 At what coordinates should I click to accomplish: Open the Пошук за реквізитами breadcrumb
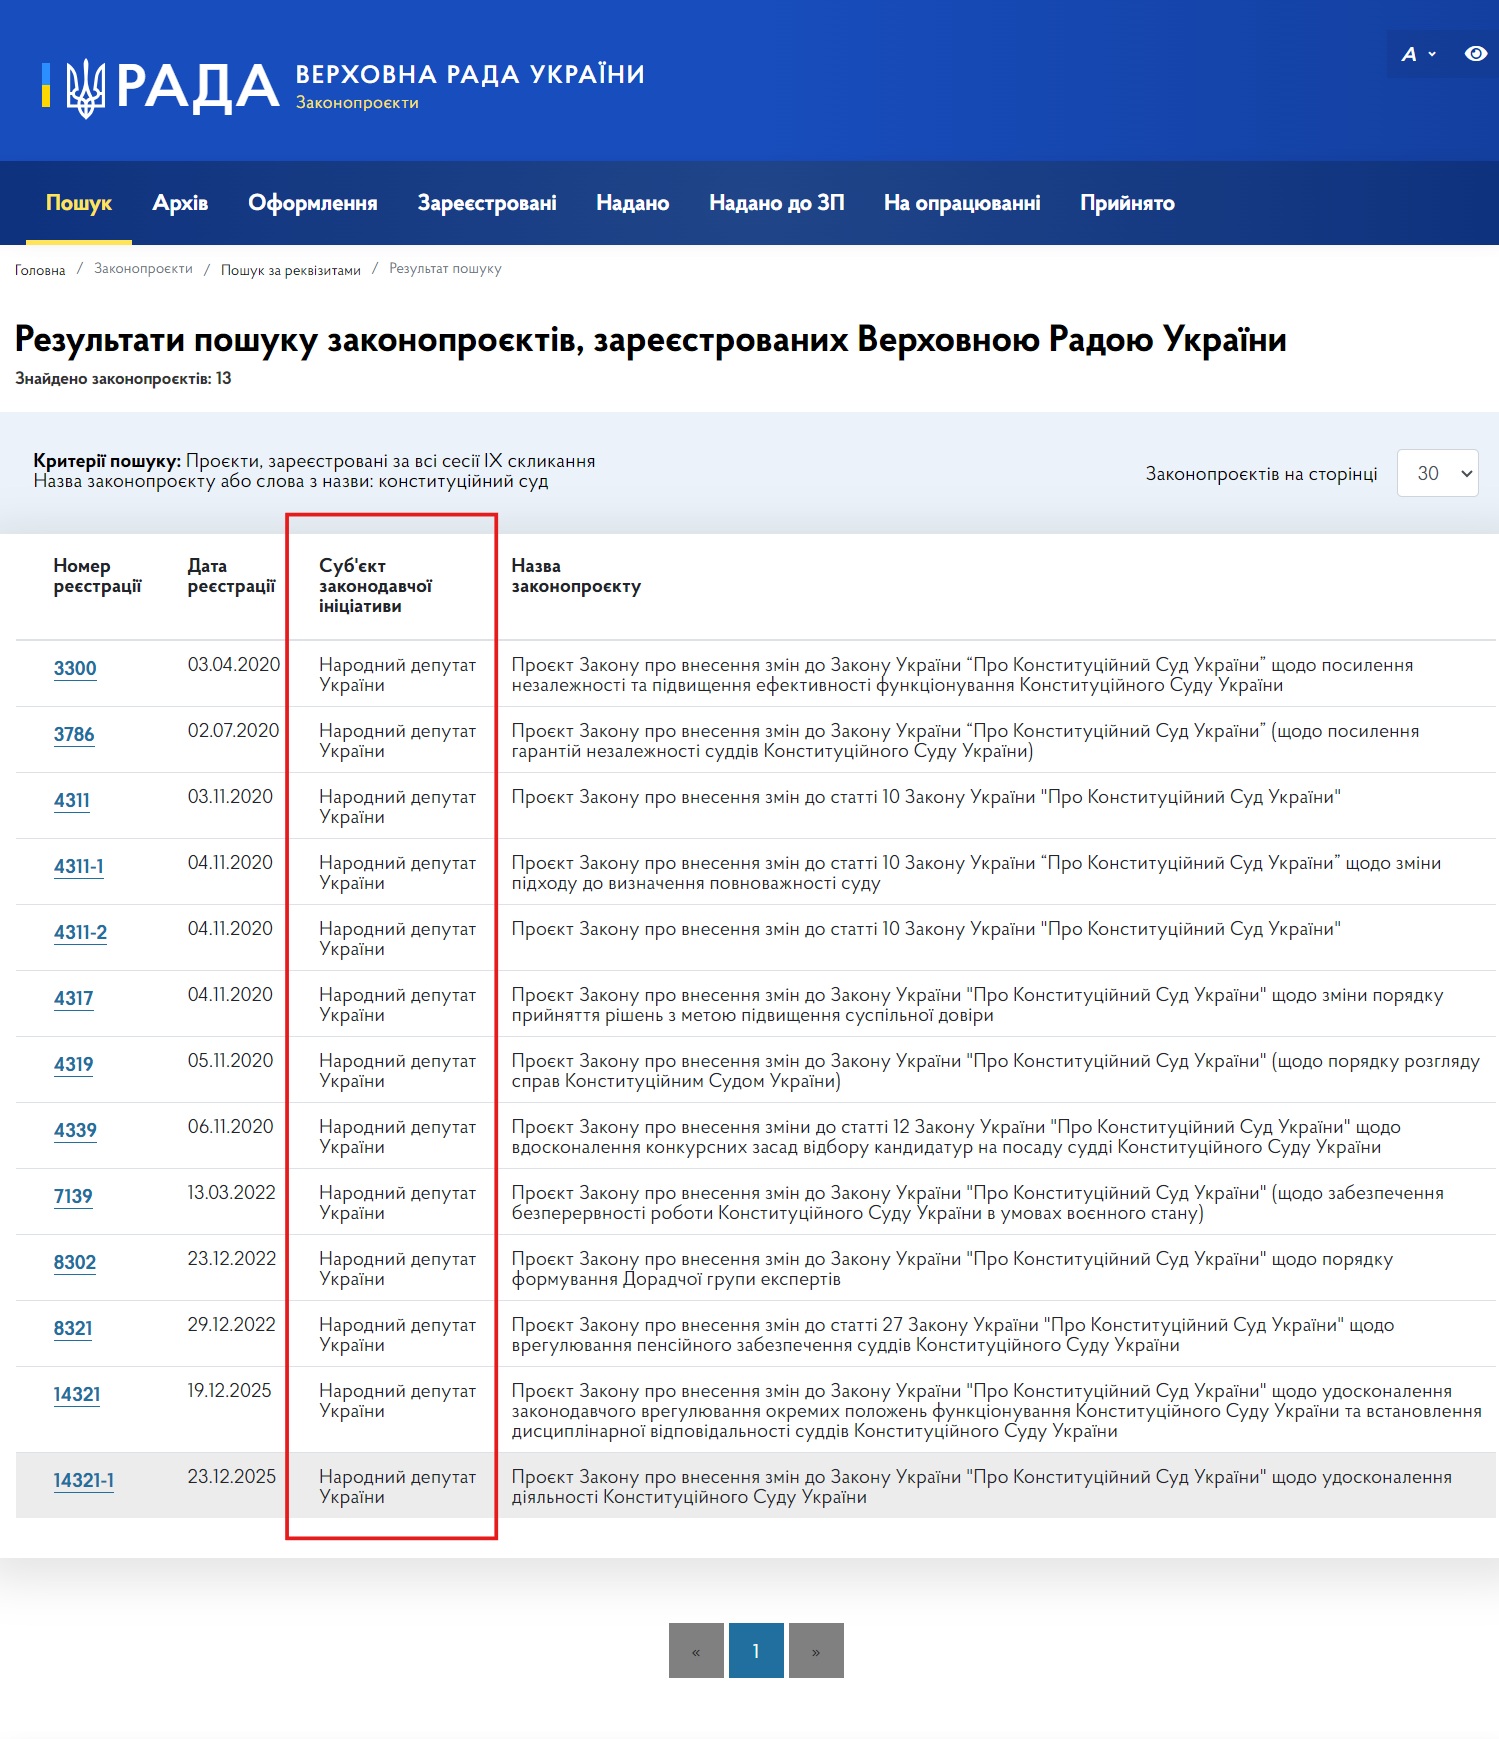point(291,270)
